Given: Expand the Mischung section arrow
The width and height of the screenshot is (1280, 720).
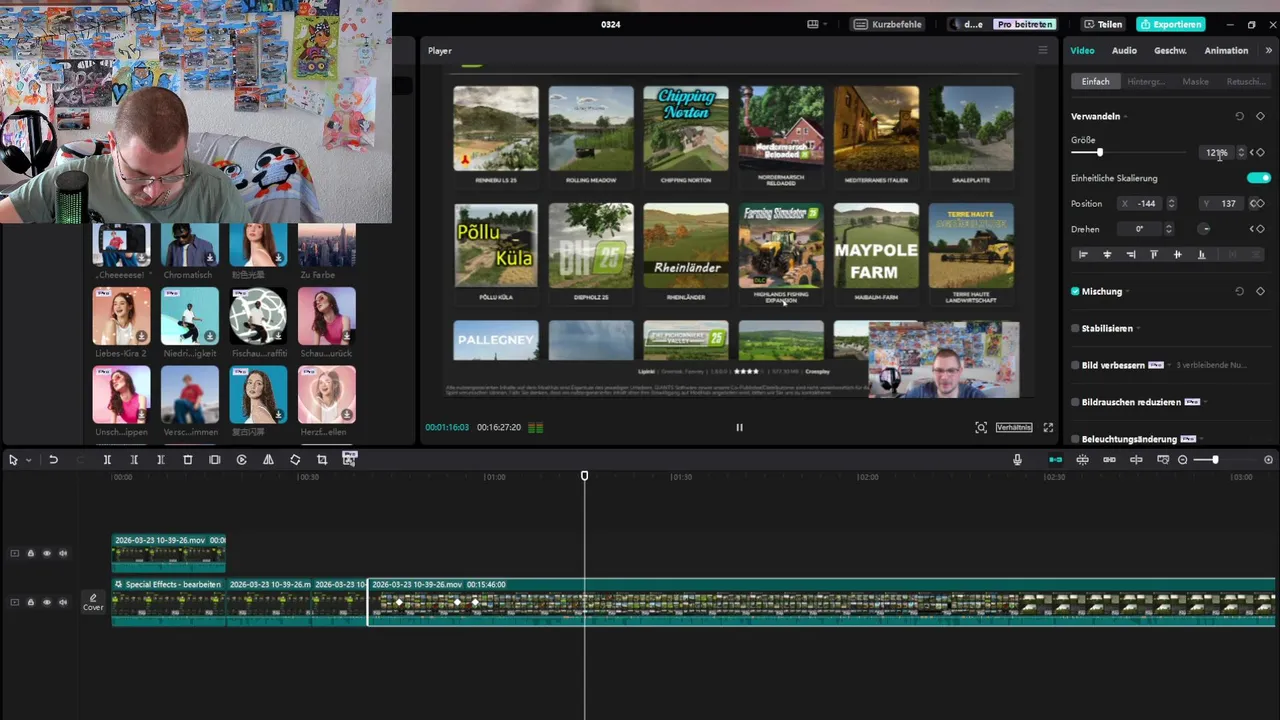Looking at the screenshot, I should click(1128, 292).
